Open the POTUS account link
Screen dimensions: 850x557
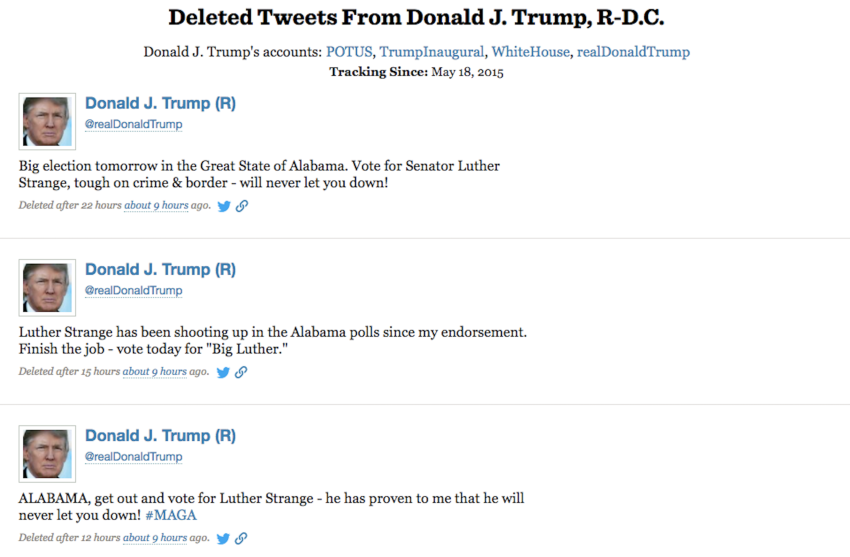(x=348, y=52)
